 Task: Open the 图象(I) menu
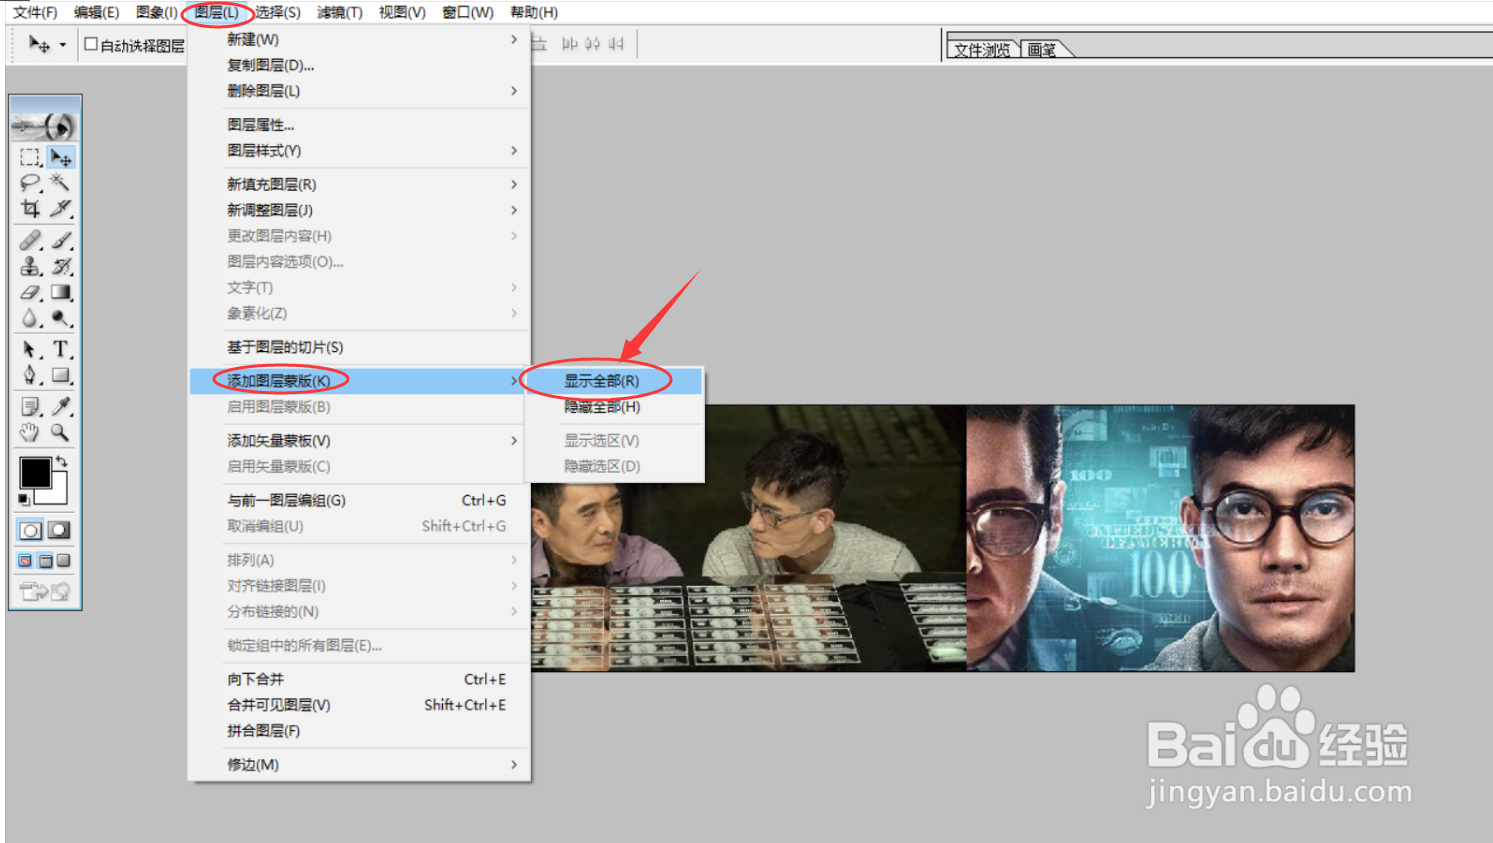156,12
